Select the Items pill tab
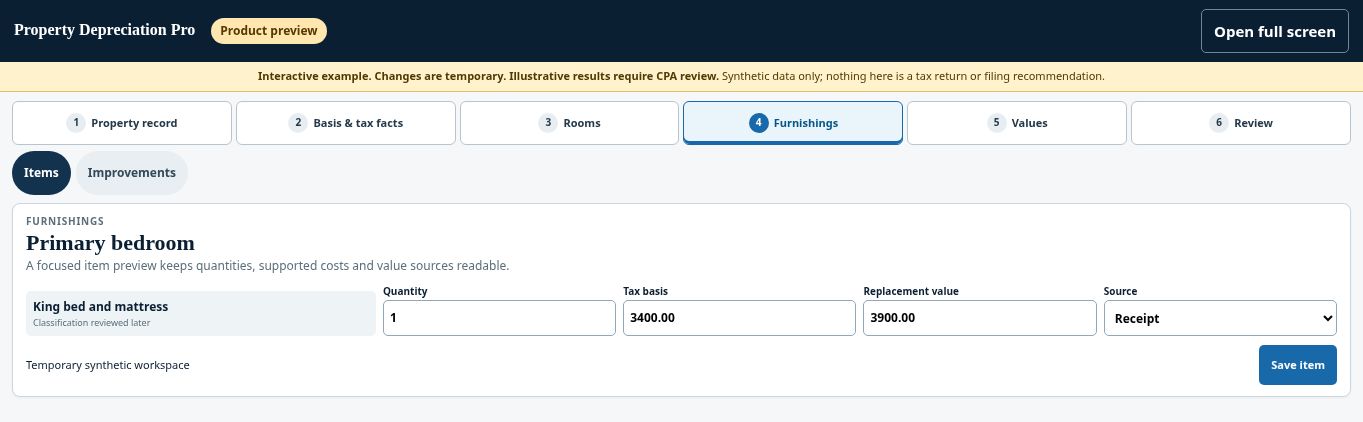Viewport: 1363px width, 422px height. pyautogui.click(x=41, y=173)
